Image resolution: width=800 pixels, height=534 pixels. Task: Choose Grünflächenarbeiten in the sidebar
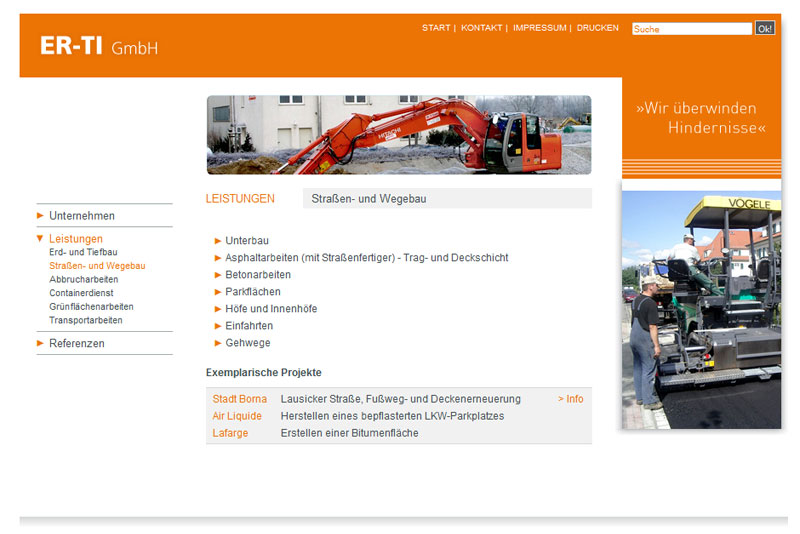coord(91,307)
